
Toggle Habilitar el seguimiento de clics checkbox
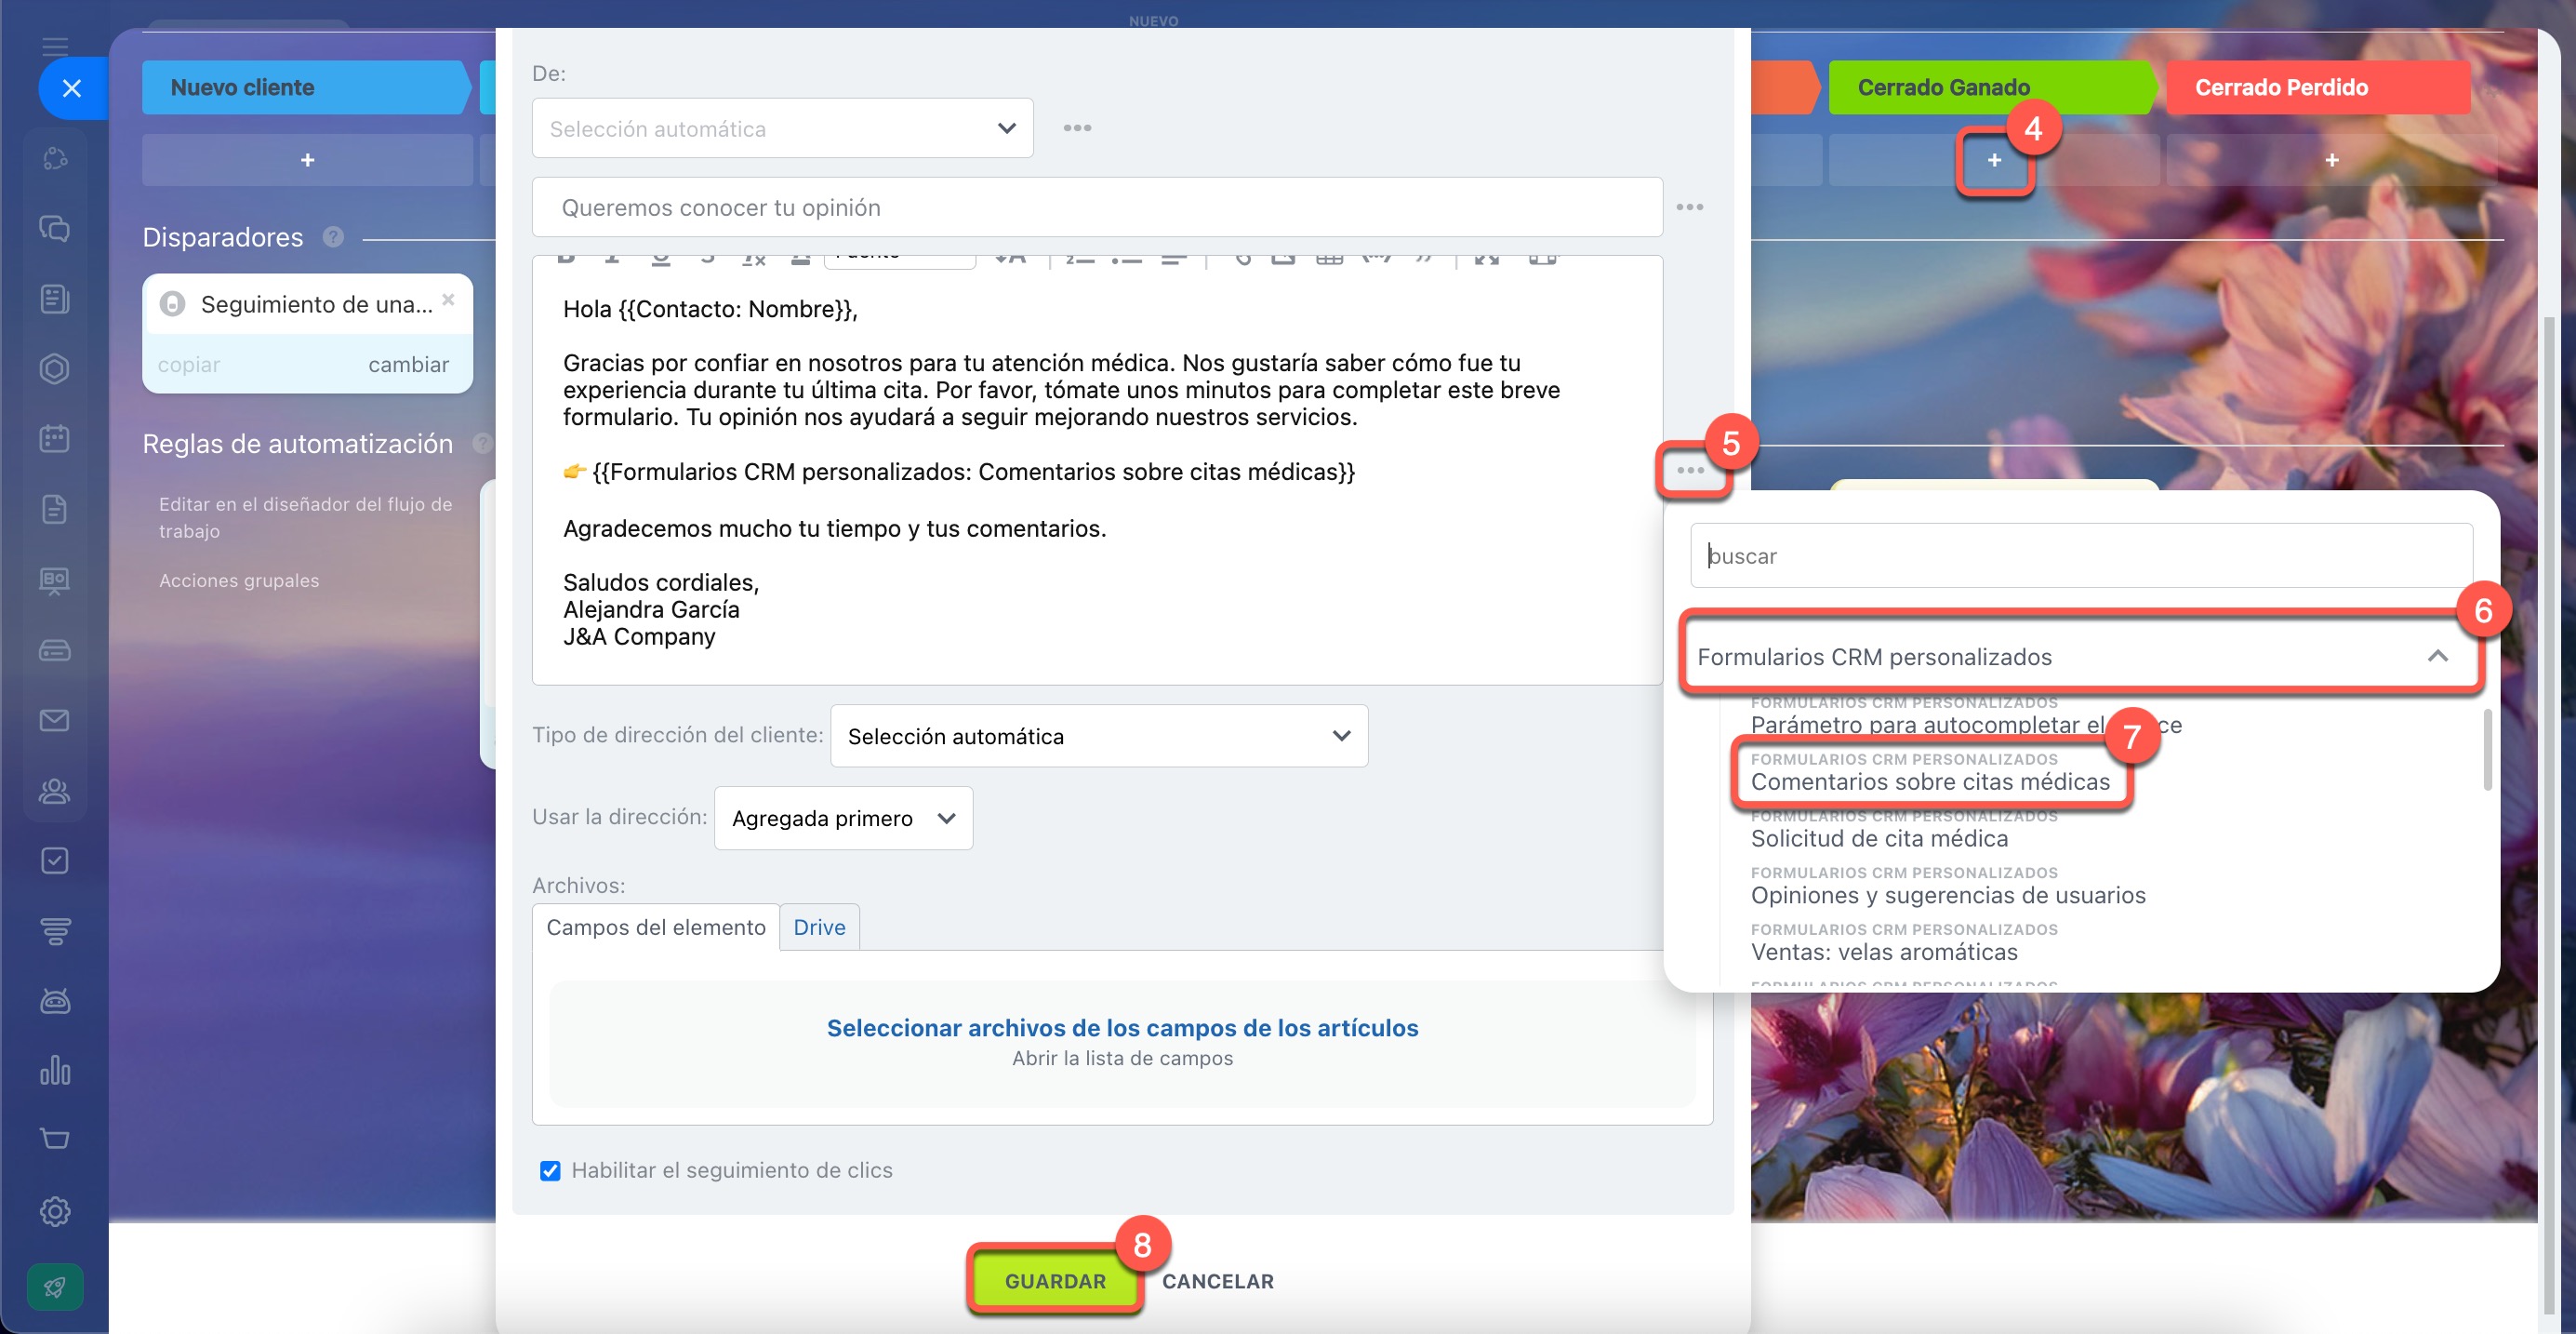(550, 1171)
